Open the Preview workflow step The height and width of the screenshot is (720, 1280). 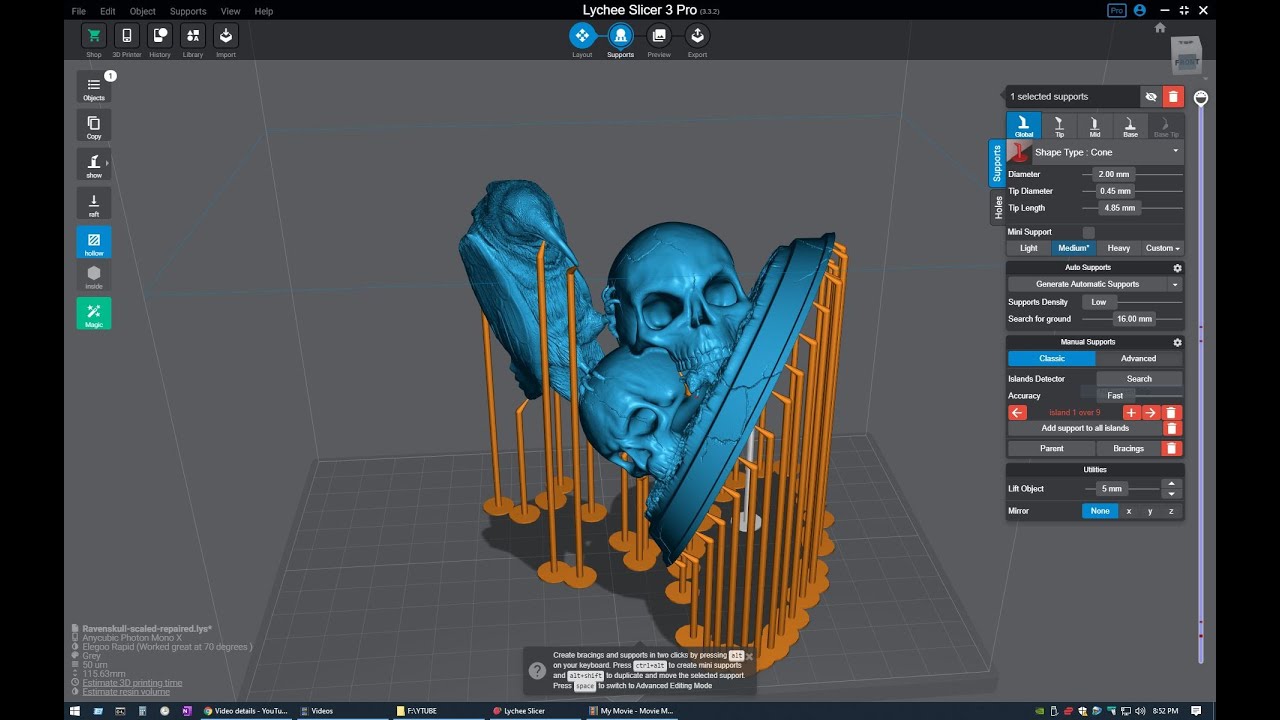pyautogui.click(x=659, y=35)
